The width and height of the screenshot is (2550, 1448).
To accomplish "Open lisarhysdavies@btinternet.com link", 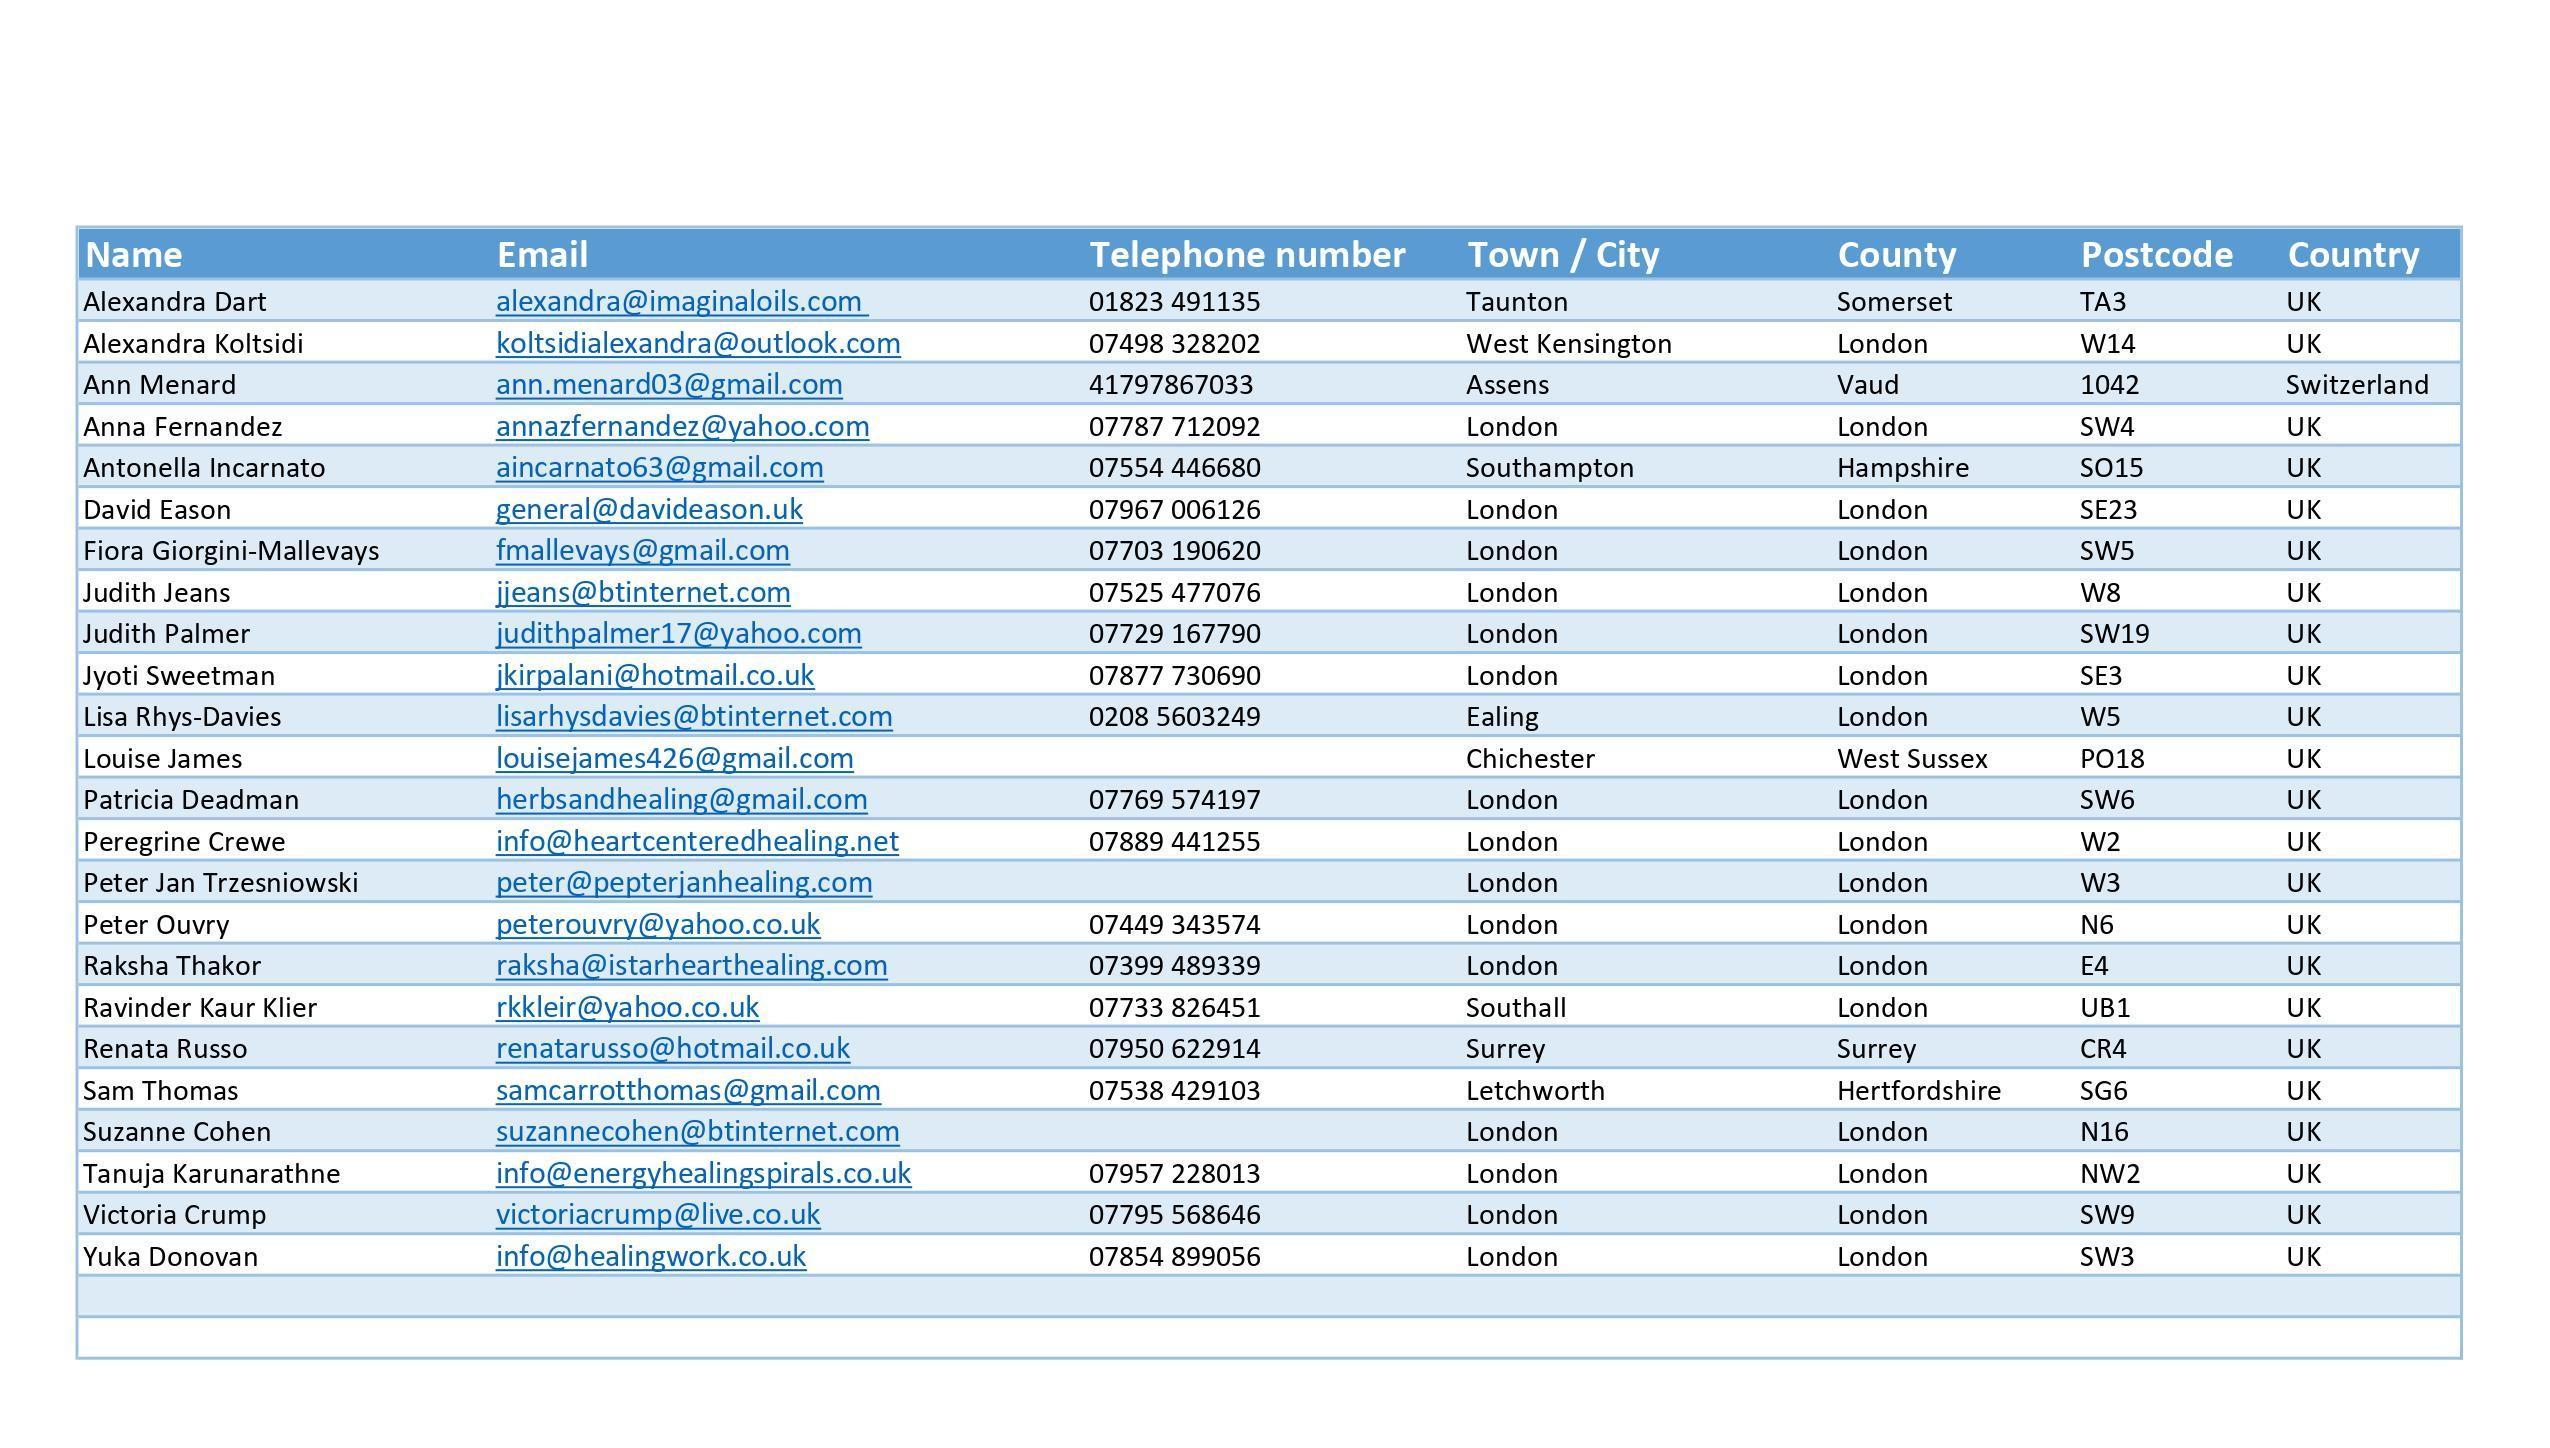I will click(694, 716).
